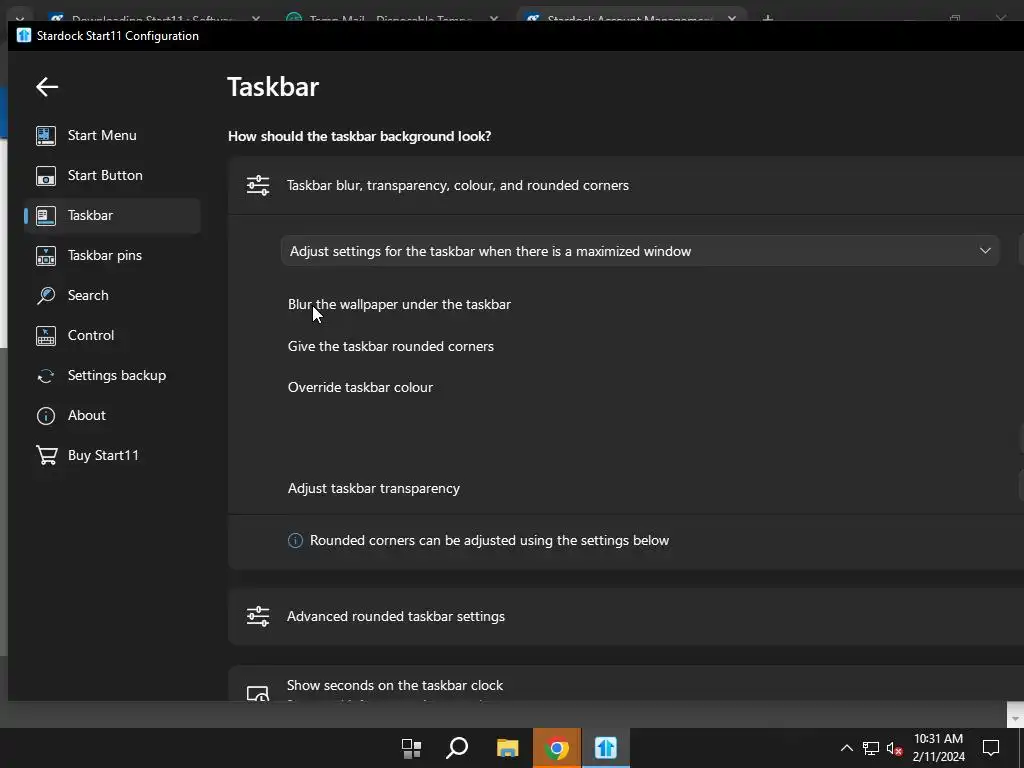Open the taskbar clock showing 10:31 AM
This screenshot has height=768, width=1024.
pos(938,748)
